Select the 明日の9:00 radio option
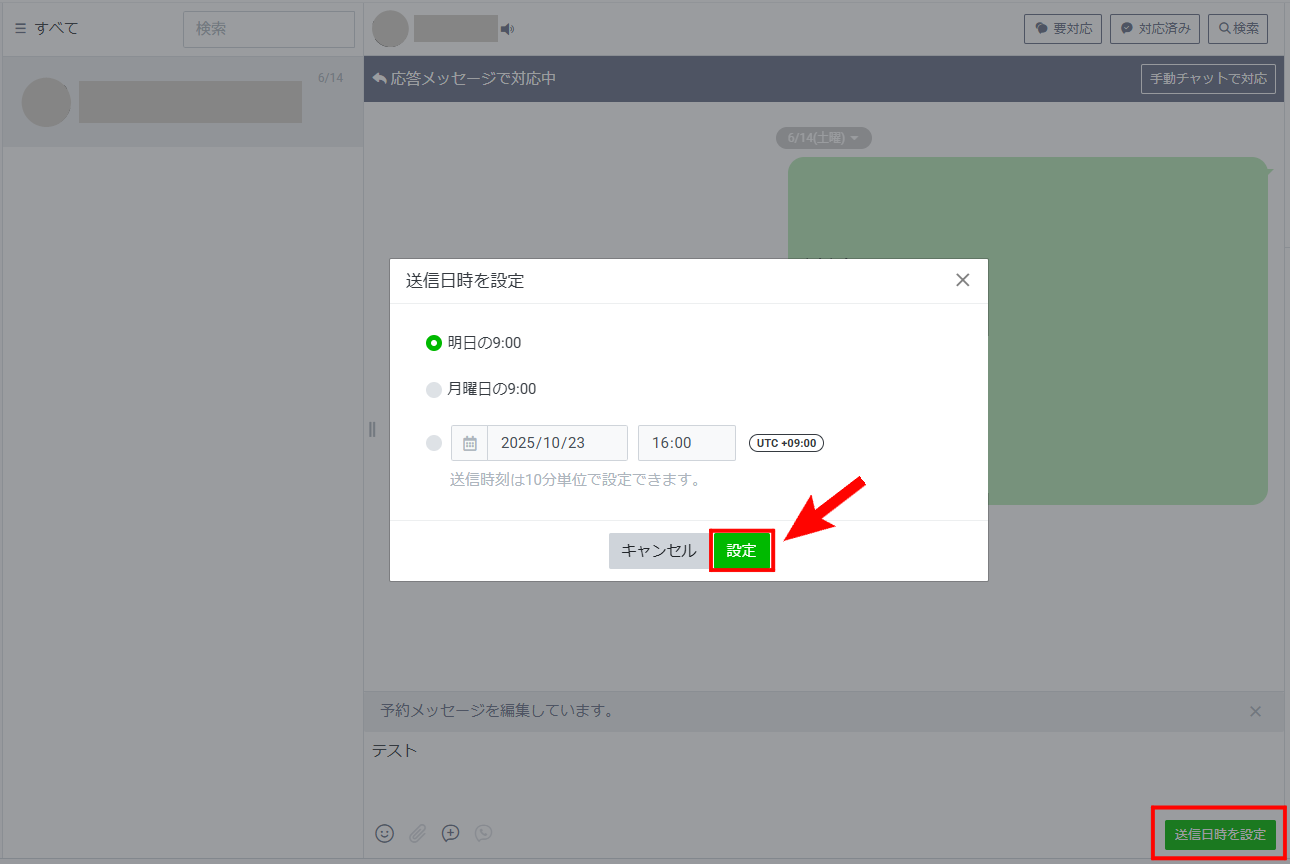The height and width of the screenshot is (864, 1290). pyautogui.click(x=434, y=343)
